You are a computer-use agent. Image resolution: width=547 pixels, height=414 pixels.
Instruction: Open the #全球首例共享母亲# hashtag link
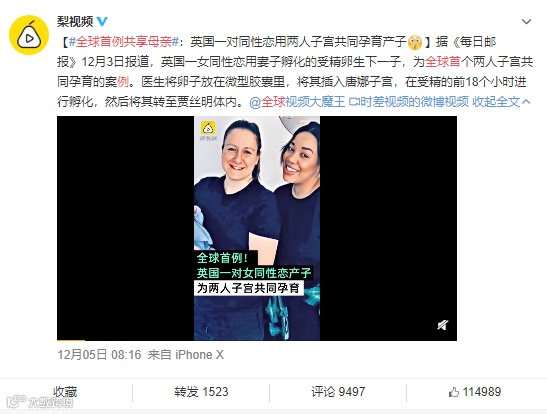pos(124,42)
